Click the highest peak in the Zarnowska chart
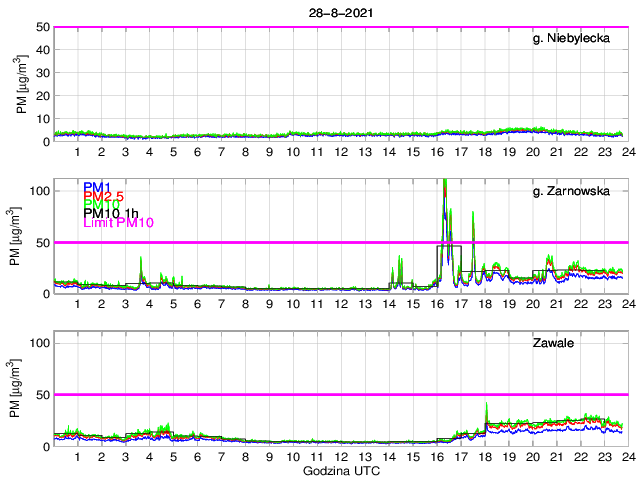Viewport: 640px width, 480px height. 444,182
